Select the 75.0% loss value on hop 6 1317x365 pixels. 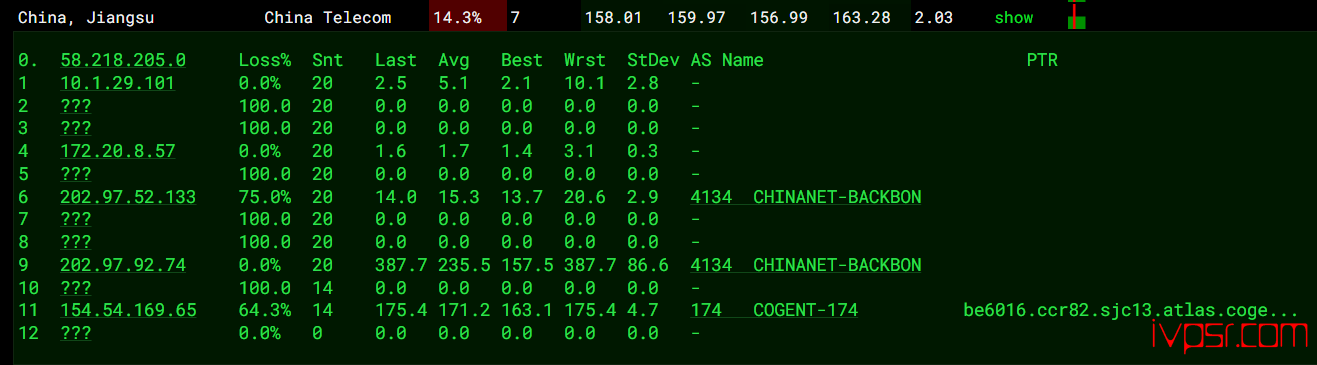[265, 197]
